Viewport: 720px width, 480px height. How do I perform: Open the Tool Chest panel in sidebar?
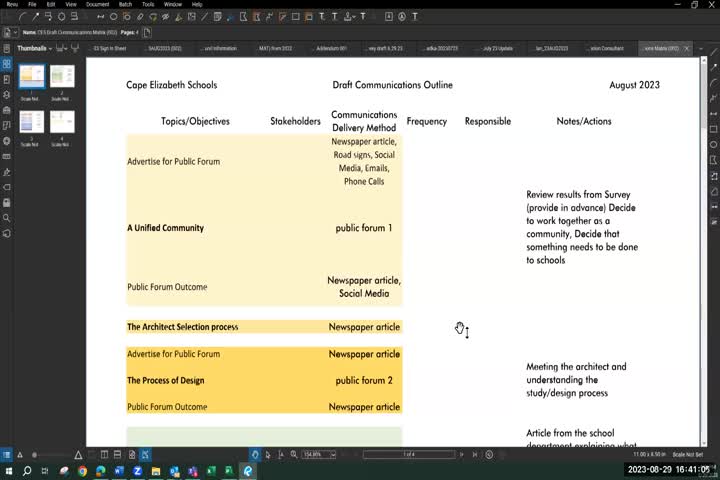[6, 110]
